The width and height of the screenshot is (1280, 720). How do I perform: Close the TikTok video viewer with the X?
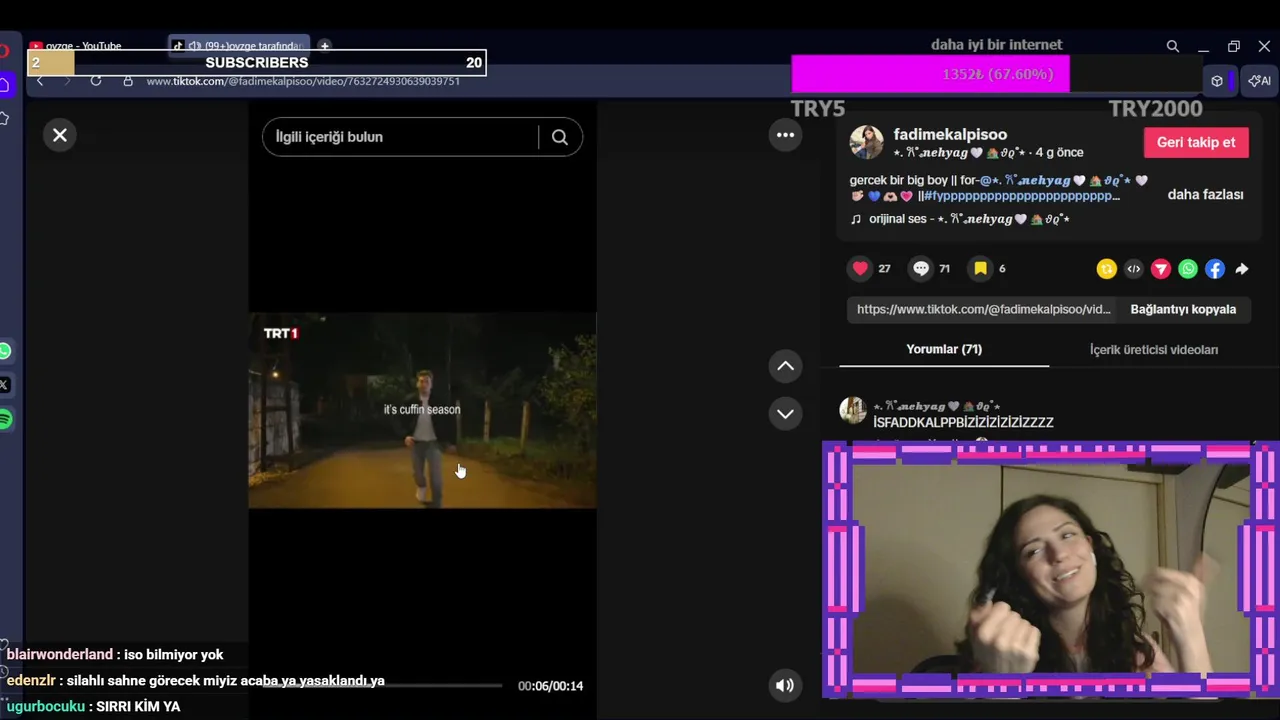point(60,135)
